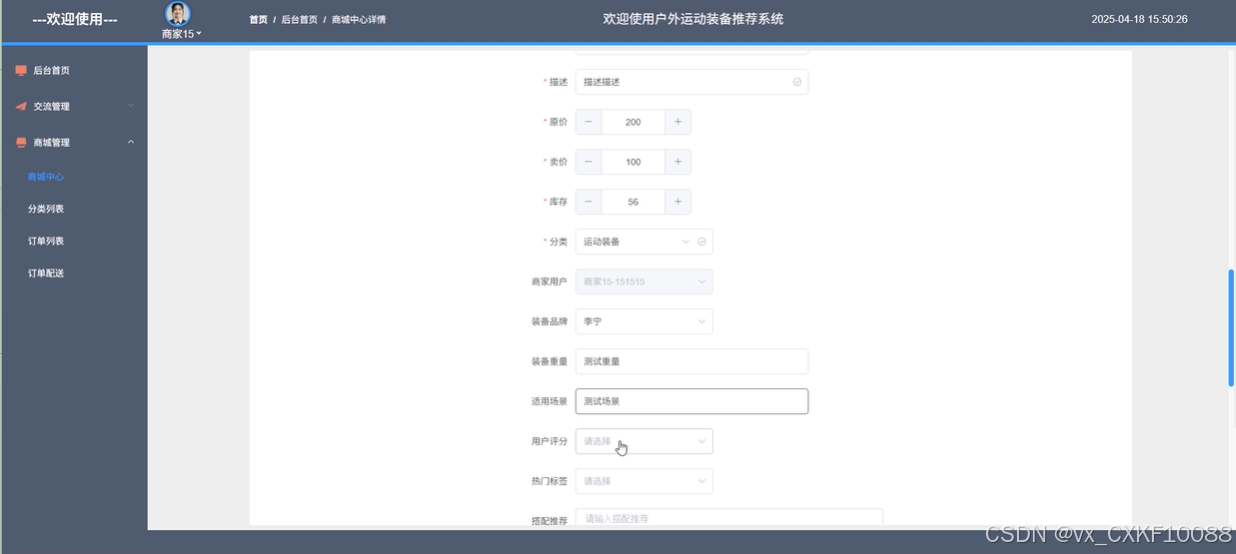This screenshot has height=554, width=1236.
Task: Click the 描述 input field
Action: (x=691, y=82)
